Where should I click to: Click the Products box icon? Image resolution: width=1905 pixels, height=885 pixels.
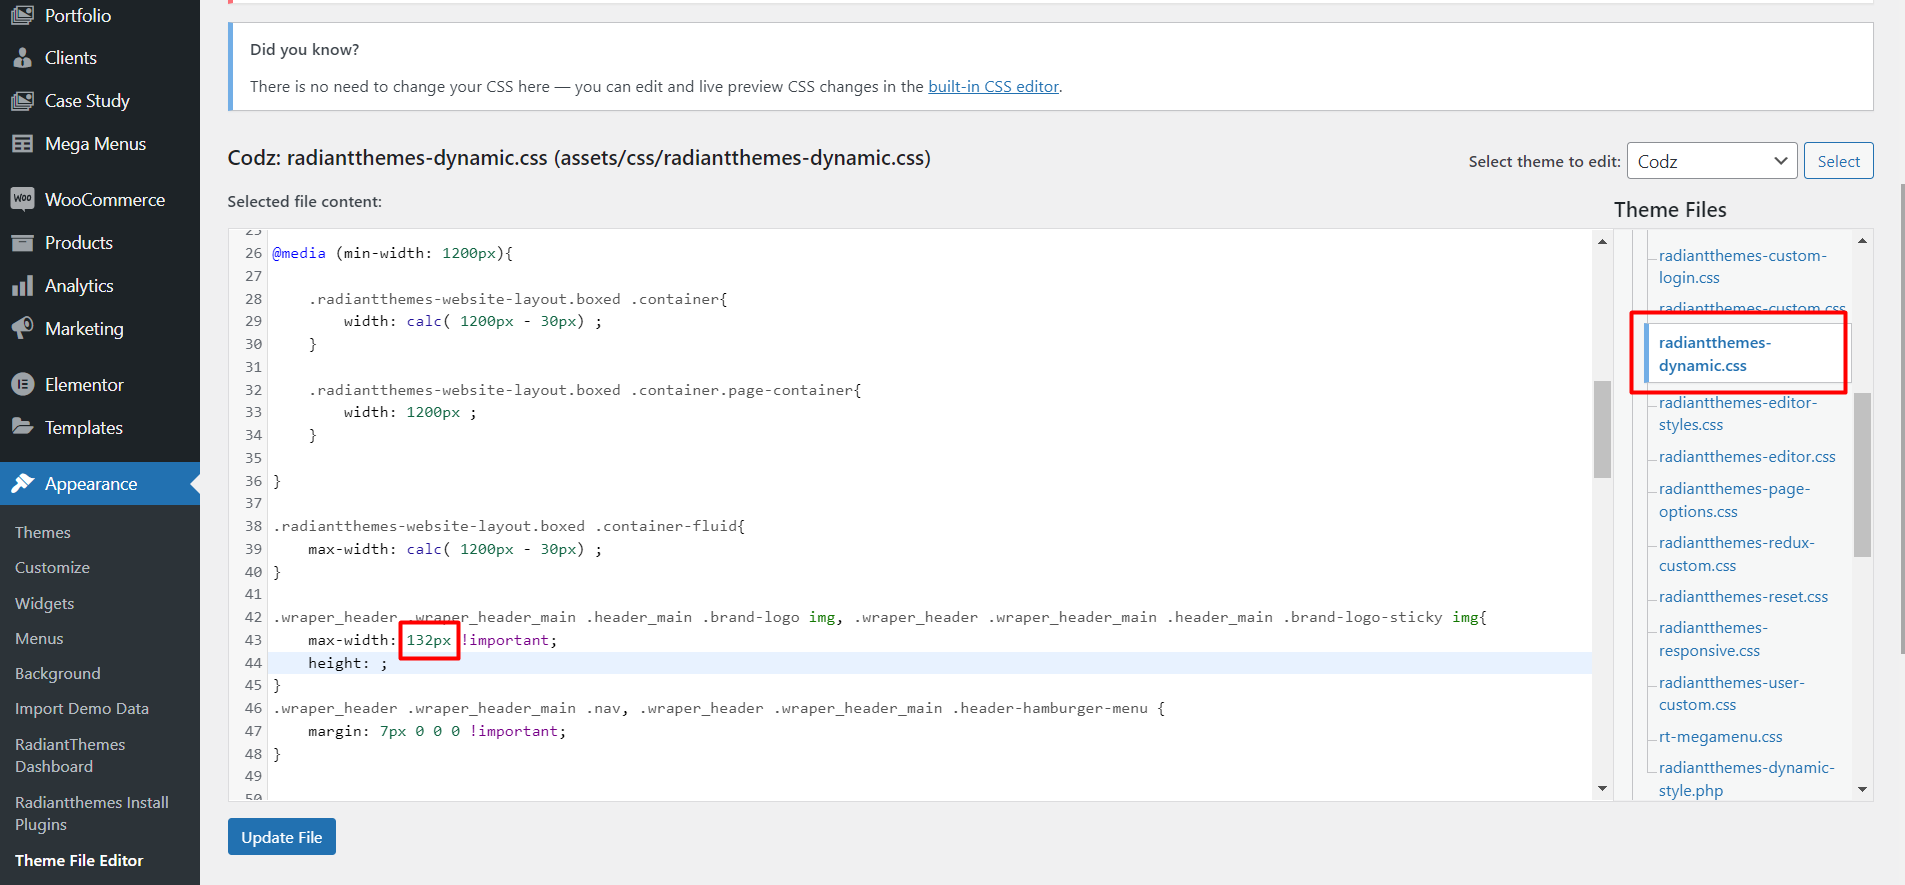(22, 243)
